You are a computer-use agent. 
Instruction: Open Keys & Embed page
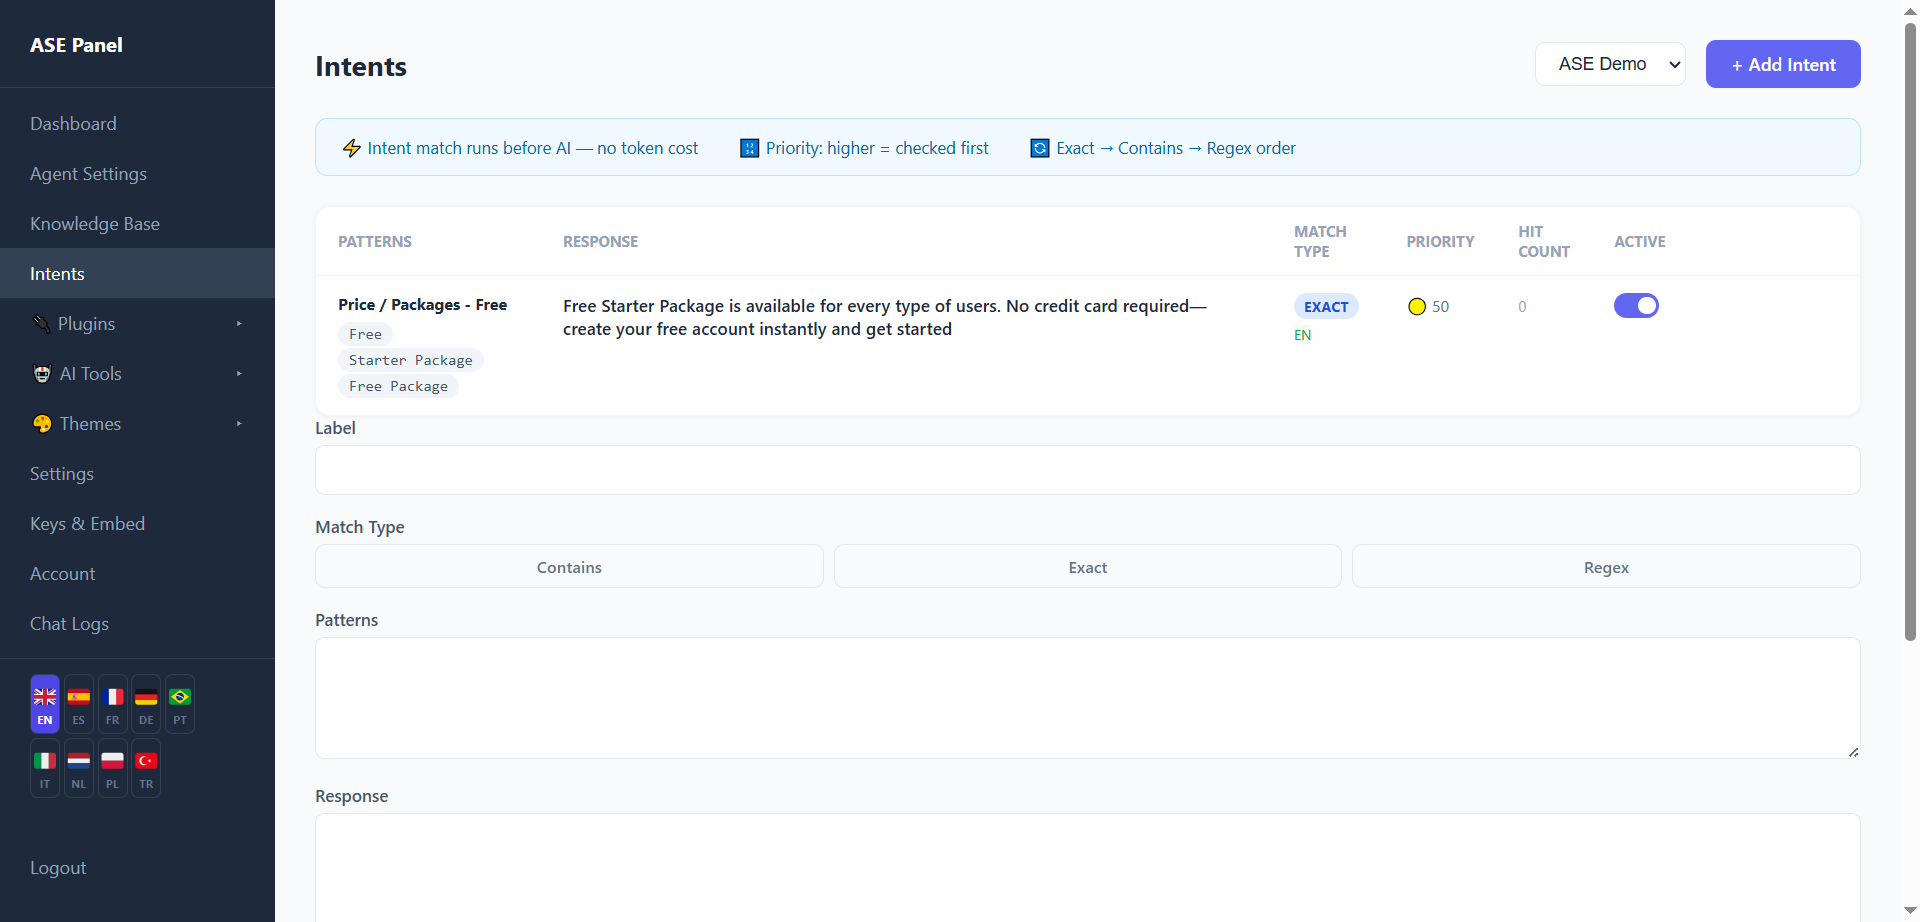[137, 524]
